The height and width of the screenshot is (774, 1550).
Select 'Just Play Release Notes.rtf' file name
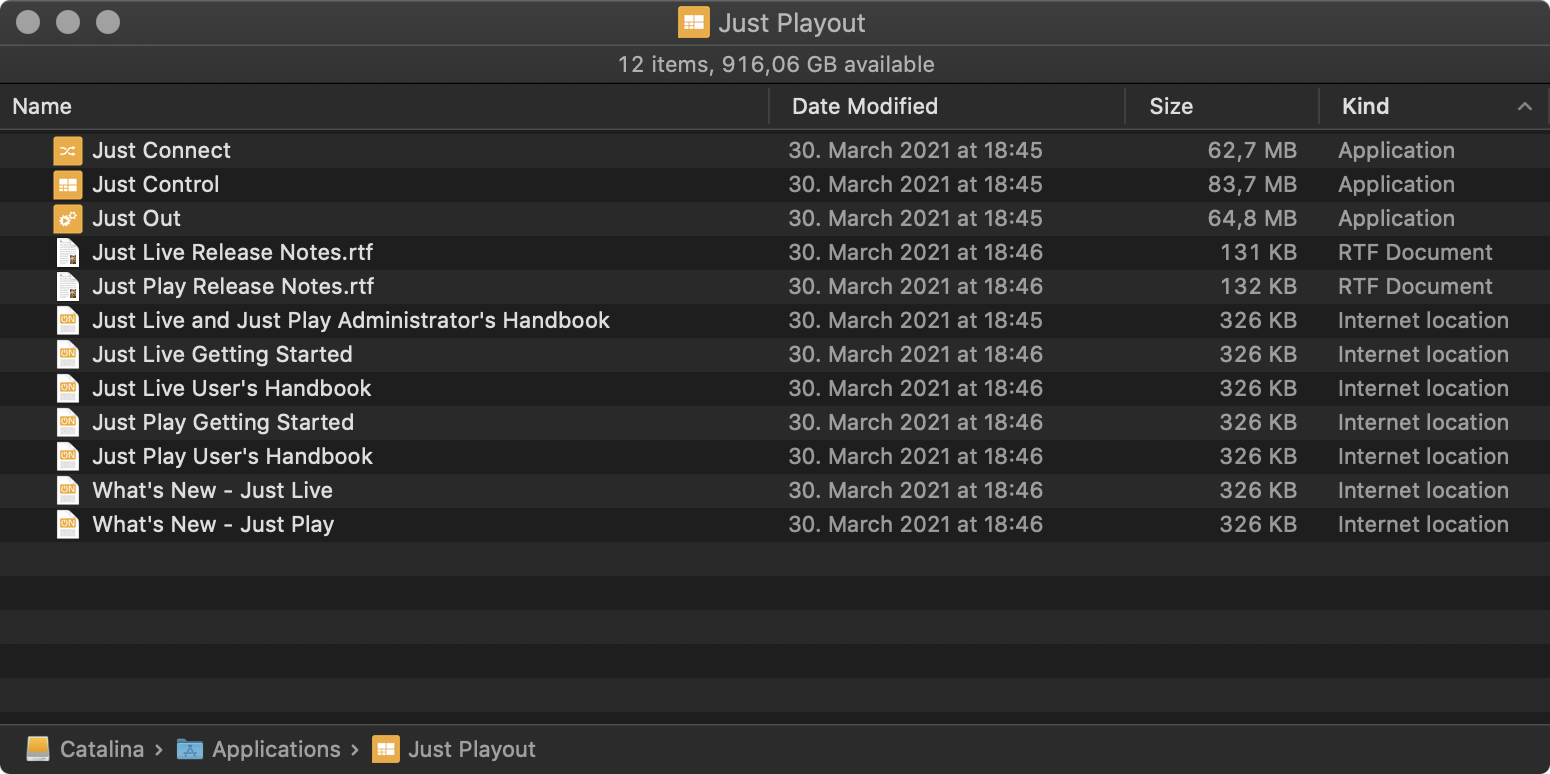pos(232,286)
